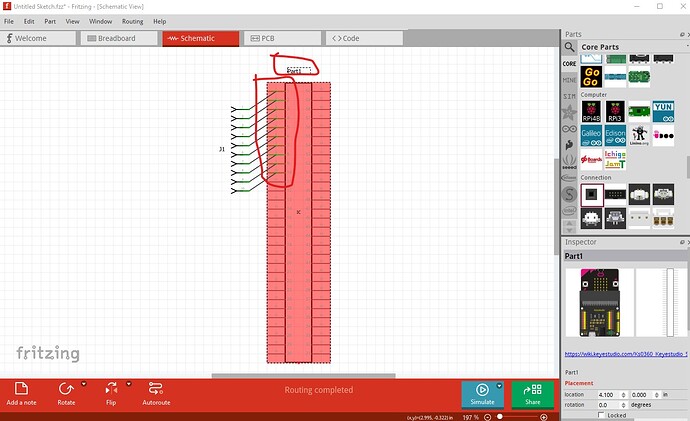Click the parts search magnifier icon
690x421 pixels.
coord(569,47)
